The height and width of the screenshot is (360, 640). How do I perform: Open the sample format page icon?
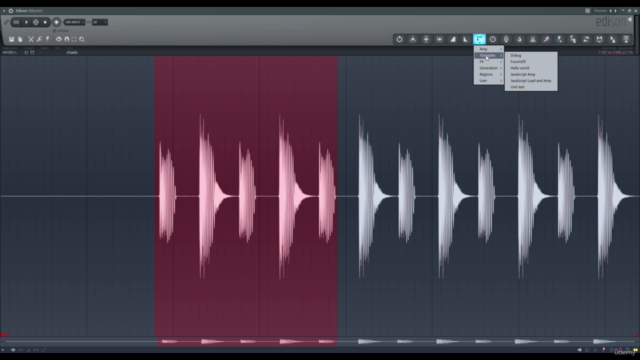click(x=20, y=39)
